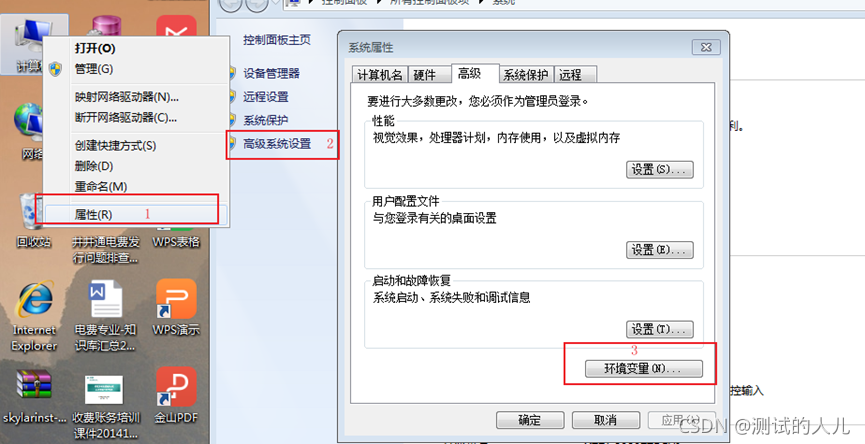Close the 系统属性 dialog
This screenshot has height=444, width=865.
706,47
